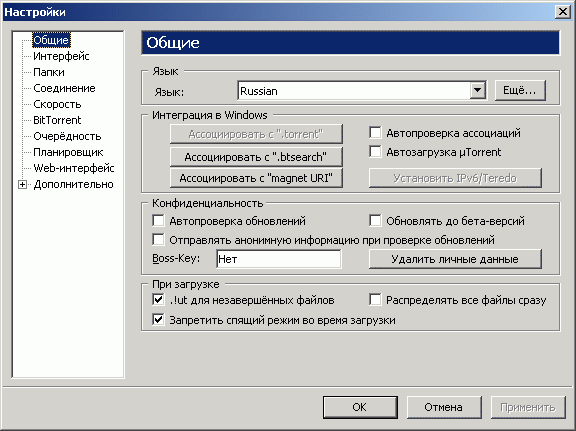Toggle Автозагрузка µTorrent checkbox
Image resolution: width=576 pixels, height=431 pixels.
coord(375,152)
